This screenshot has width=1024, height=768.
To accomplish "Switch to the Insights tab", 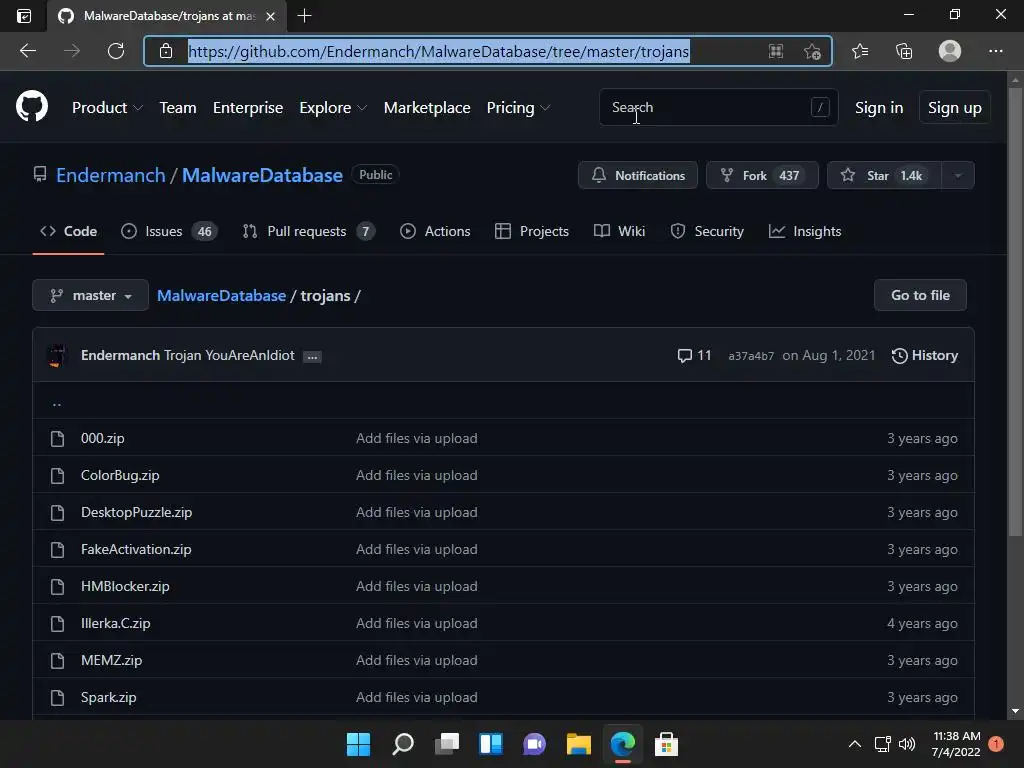I will click(805, 231).
